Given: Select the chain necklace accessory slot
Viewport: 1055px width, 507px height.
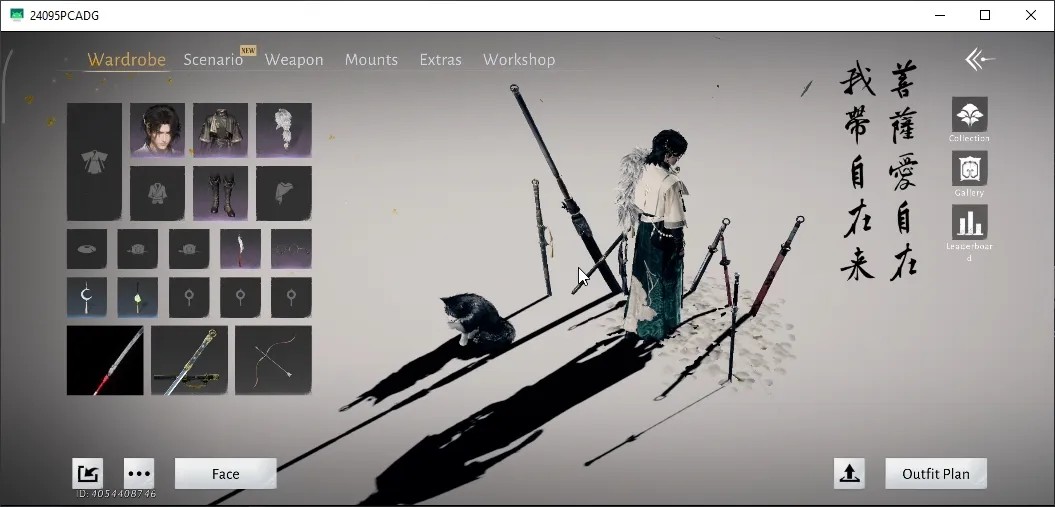Looking at the screenshot, I should pos(291,249).
